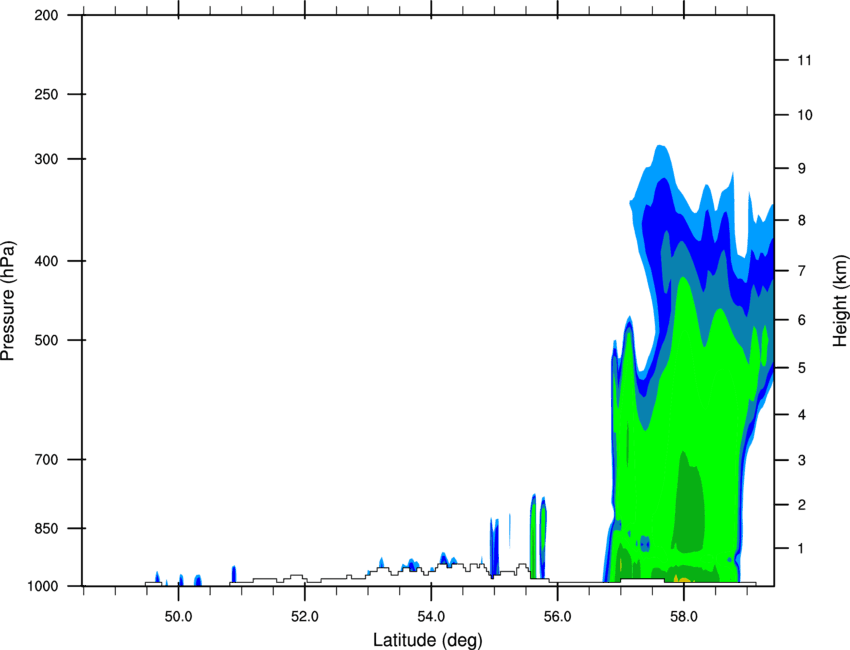Click the 11 km height label

(x=805, y=60)
